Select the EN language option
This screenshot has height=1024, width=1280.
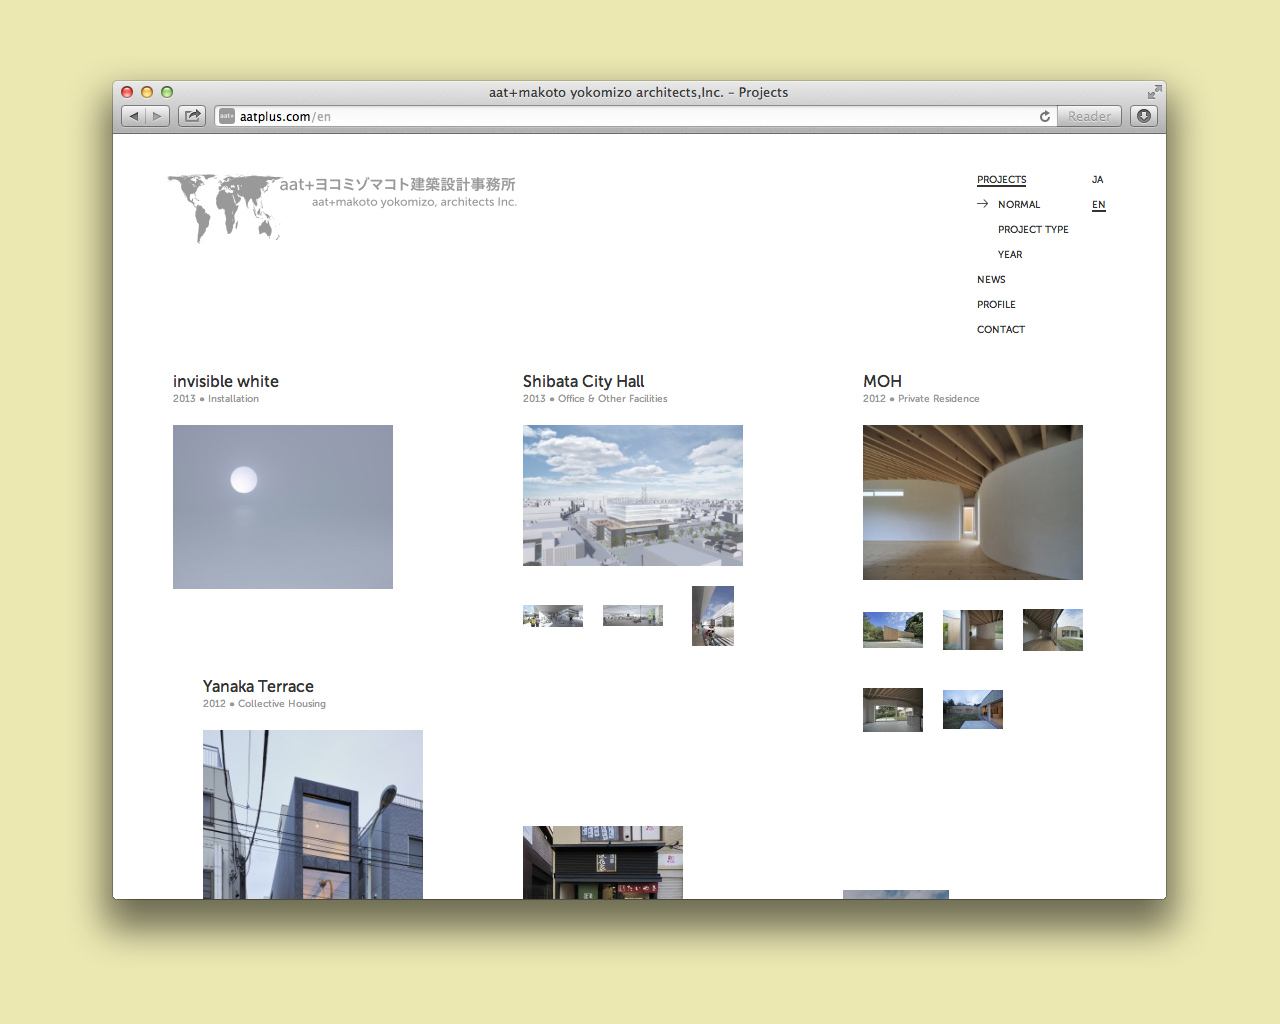tap(1098, 205)
